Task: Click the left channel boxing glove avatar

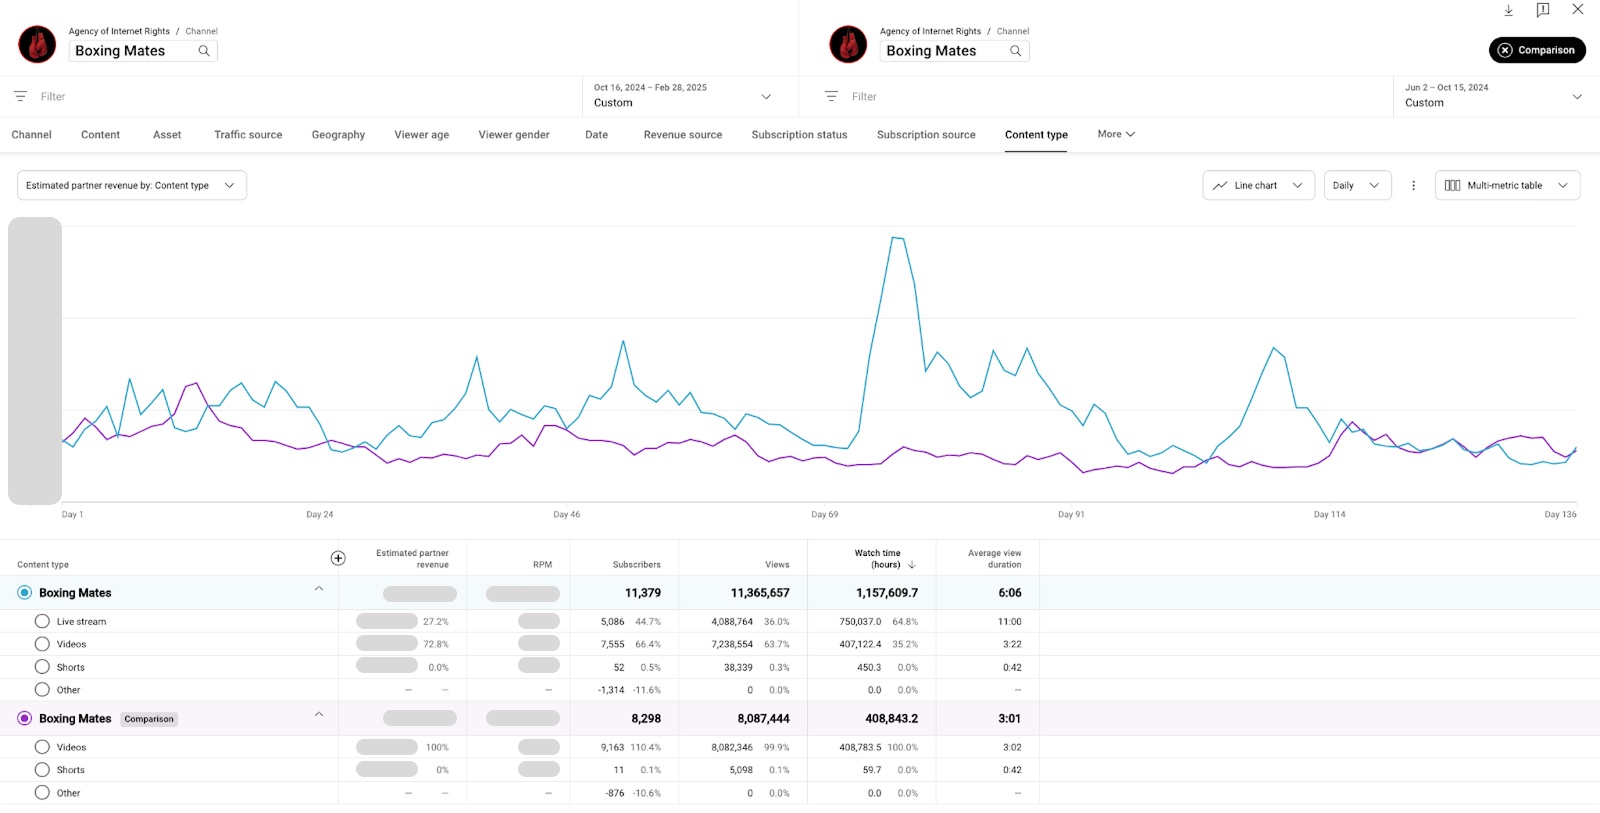Action: tap(37, 44)
